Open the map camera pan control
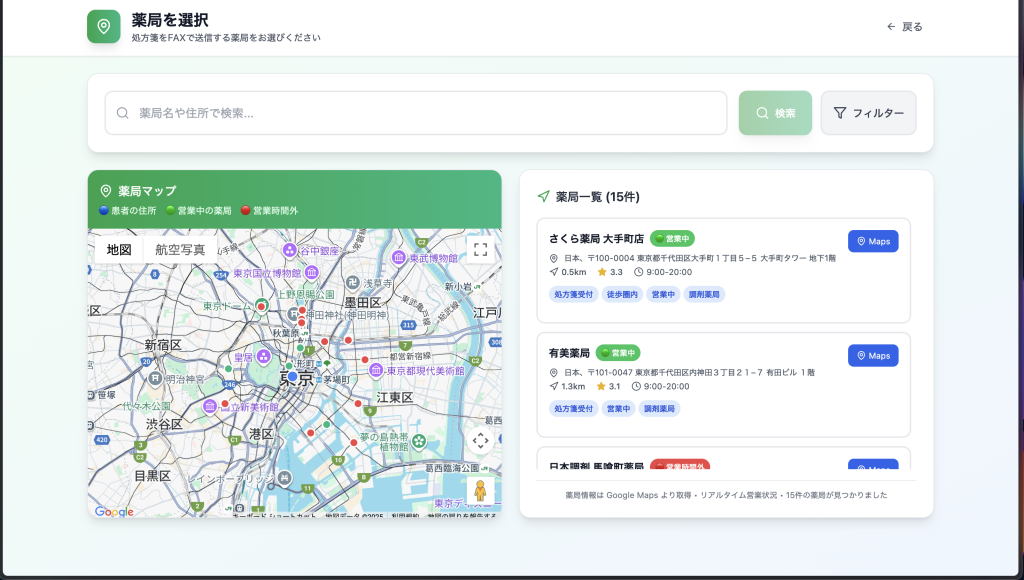1024x580 pixels. pos(480,440)
